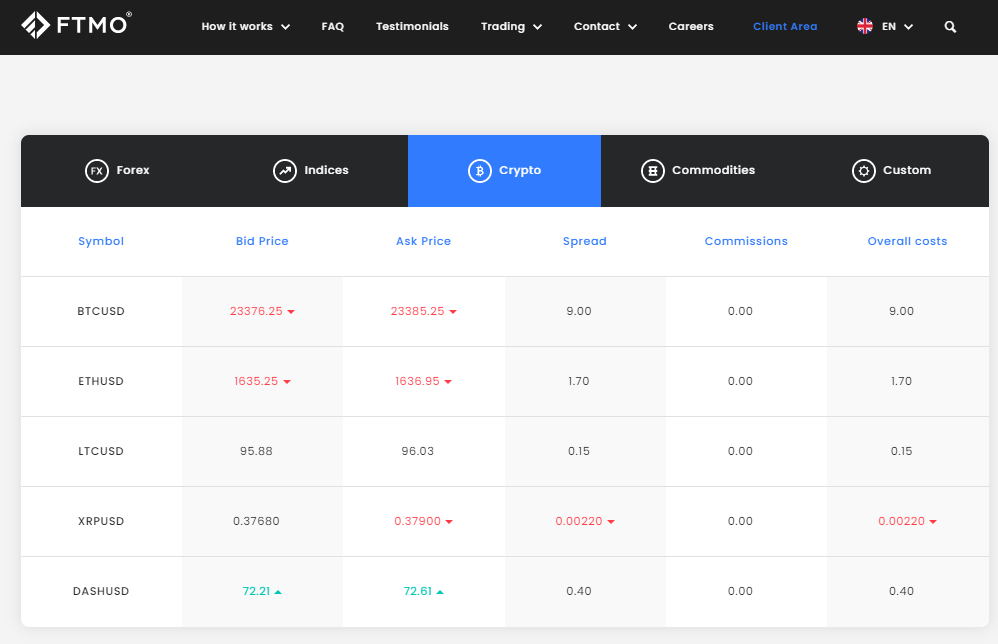Click the XRPUSD ask price down arrow
Screen dimensions: 998x644
[x=449, y=522]
